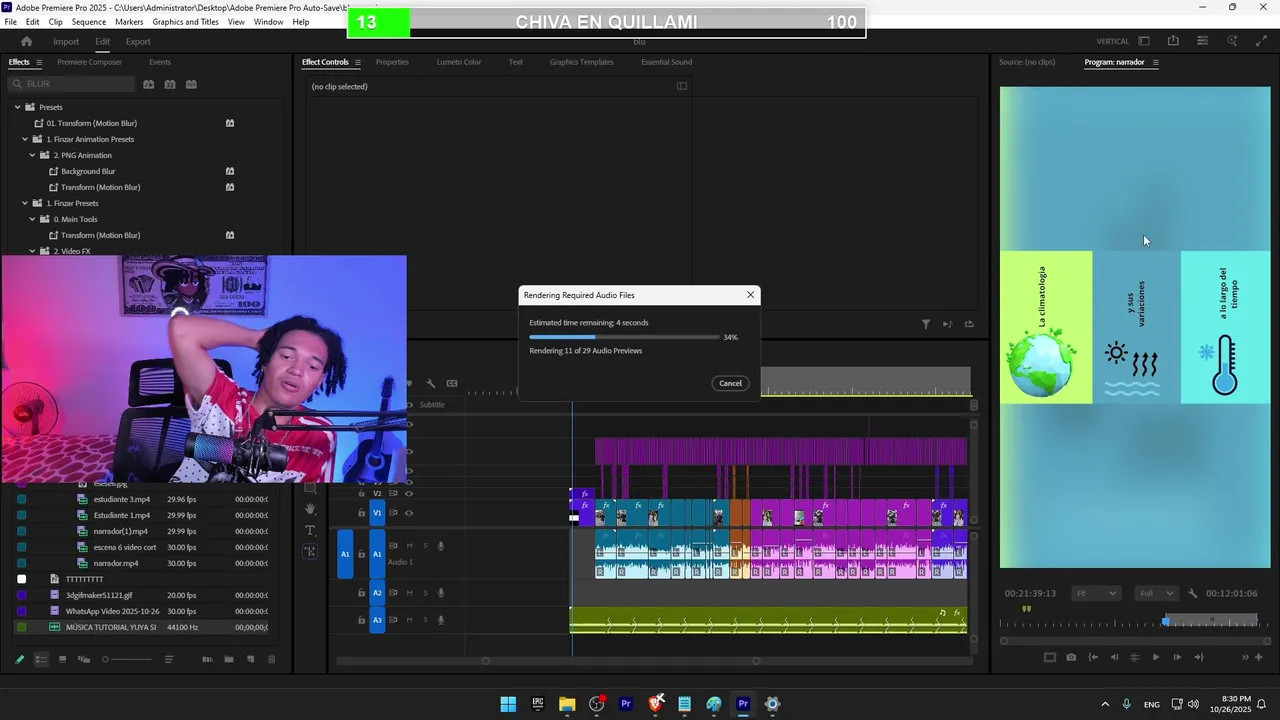This screenshot has width=1280, height=720.
Task: Switch Project panel to icon view
Action: point(62,659)
